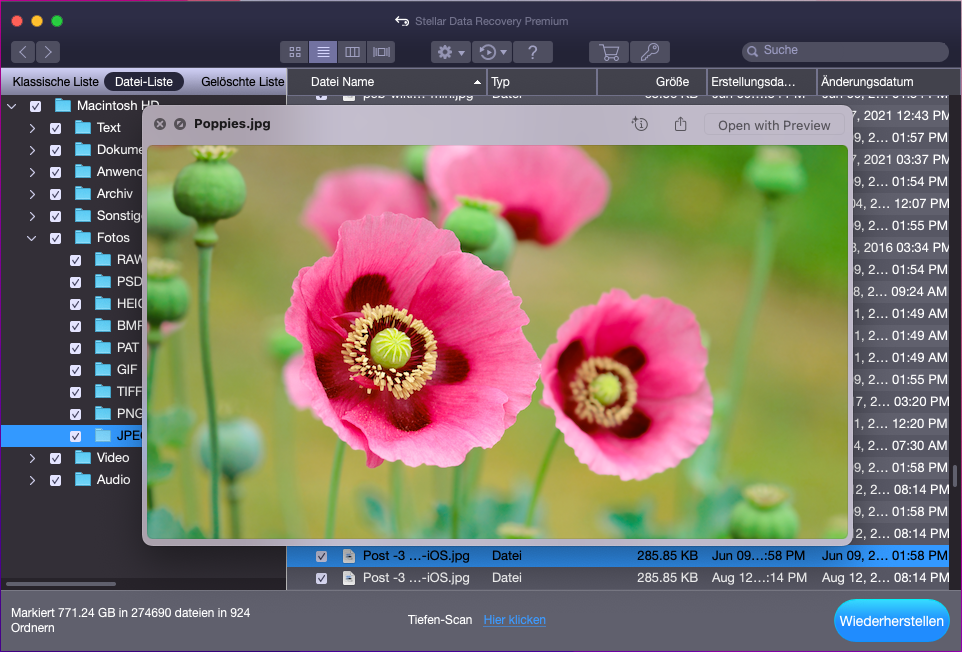
Task: Expand the Sonstige folder
Action: (x=32, y=217)
